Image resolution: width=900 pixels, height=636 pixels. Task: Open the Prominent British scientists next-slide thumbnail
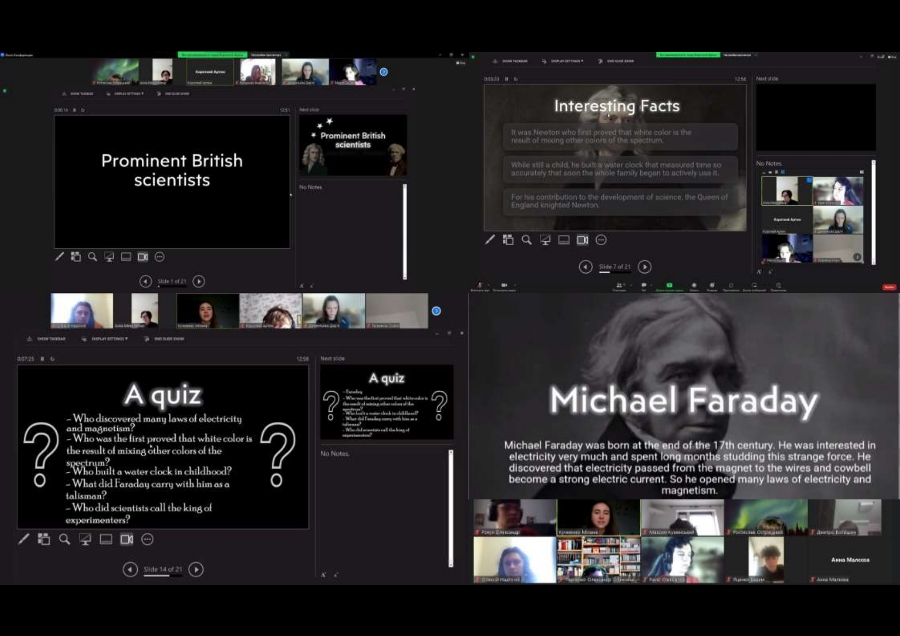click(x=352, y=145)
